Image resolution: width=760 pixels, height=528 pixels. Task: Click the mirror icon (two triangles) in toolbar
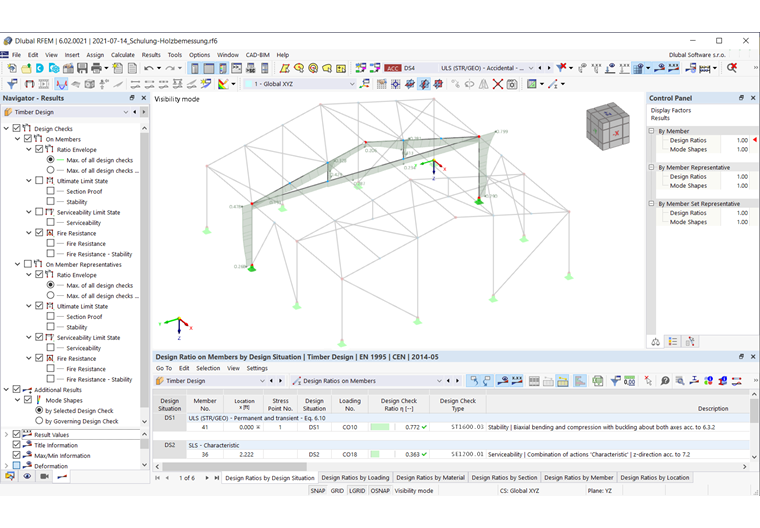[x=483, y=84]
